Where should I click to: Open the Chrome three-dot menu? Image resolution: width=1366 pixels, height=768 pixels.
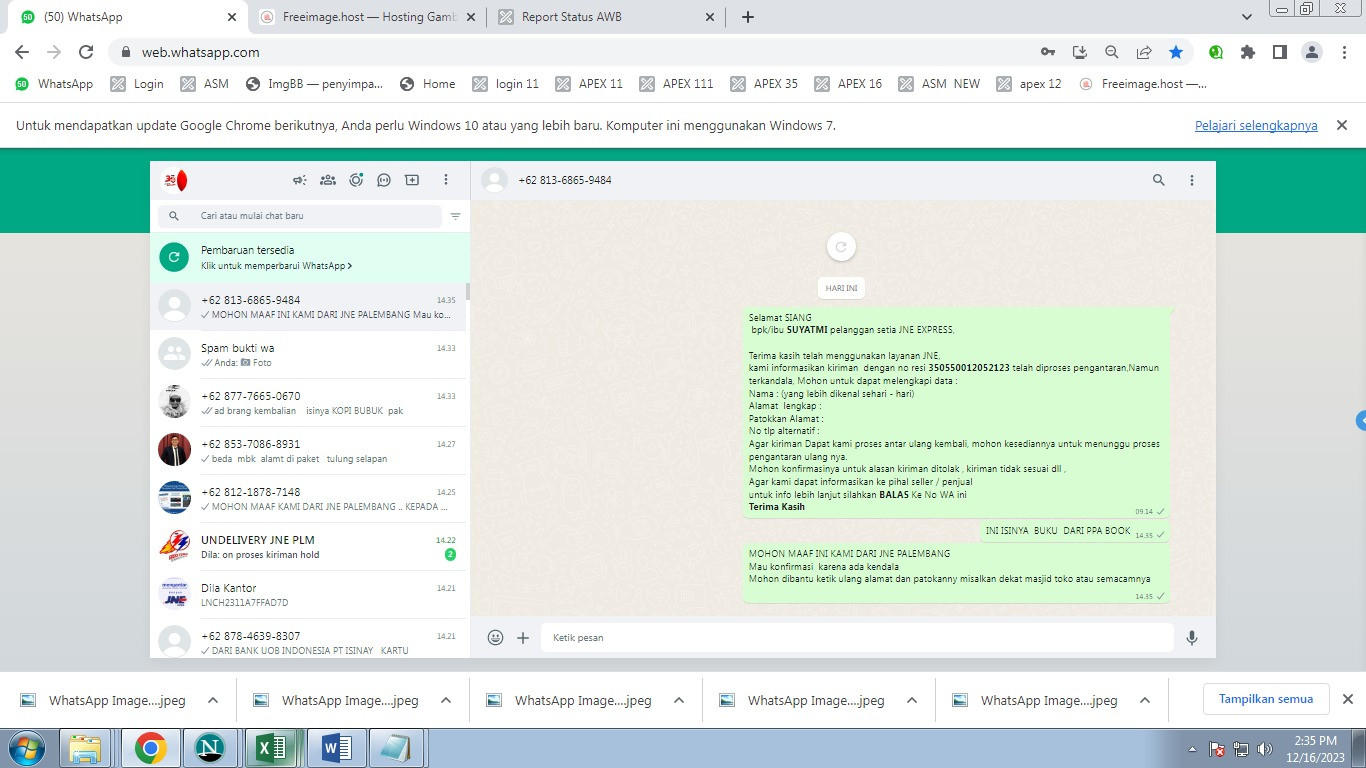1344,52
